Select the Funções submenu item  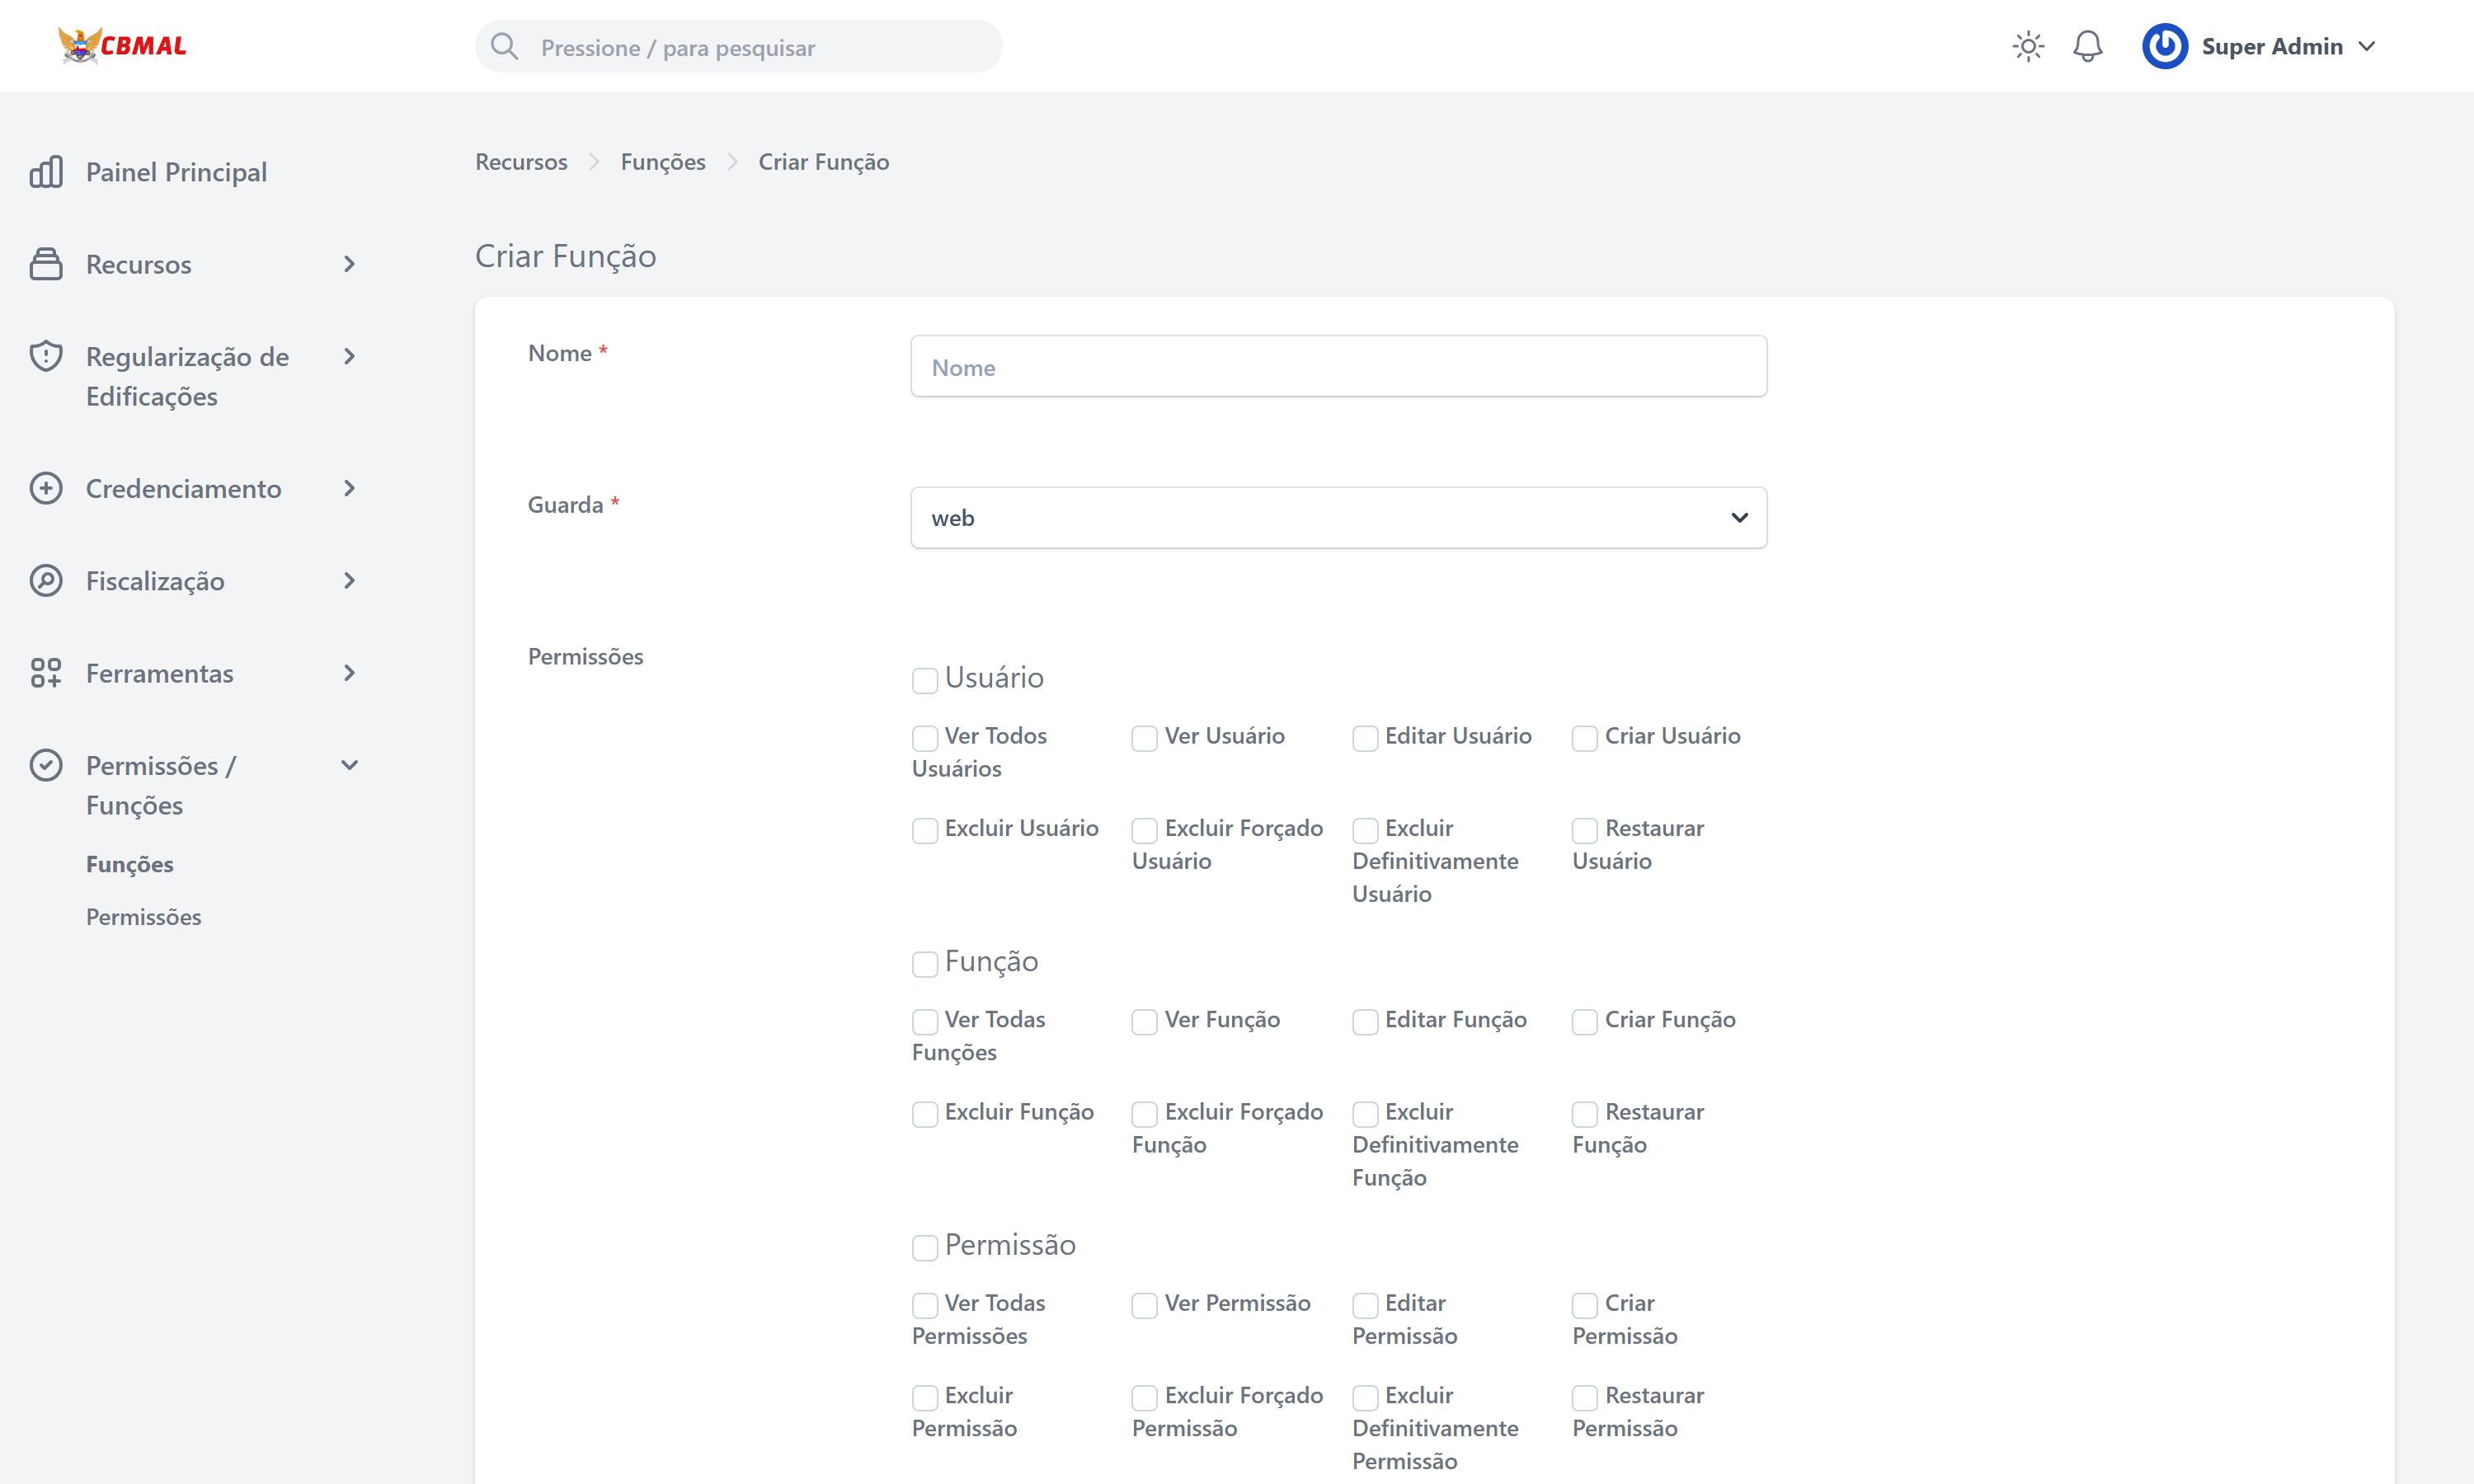129,864
